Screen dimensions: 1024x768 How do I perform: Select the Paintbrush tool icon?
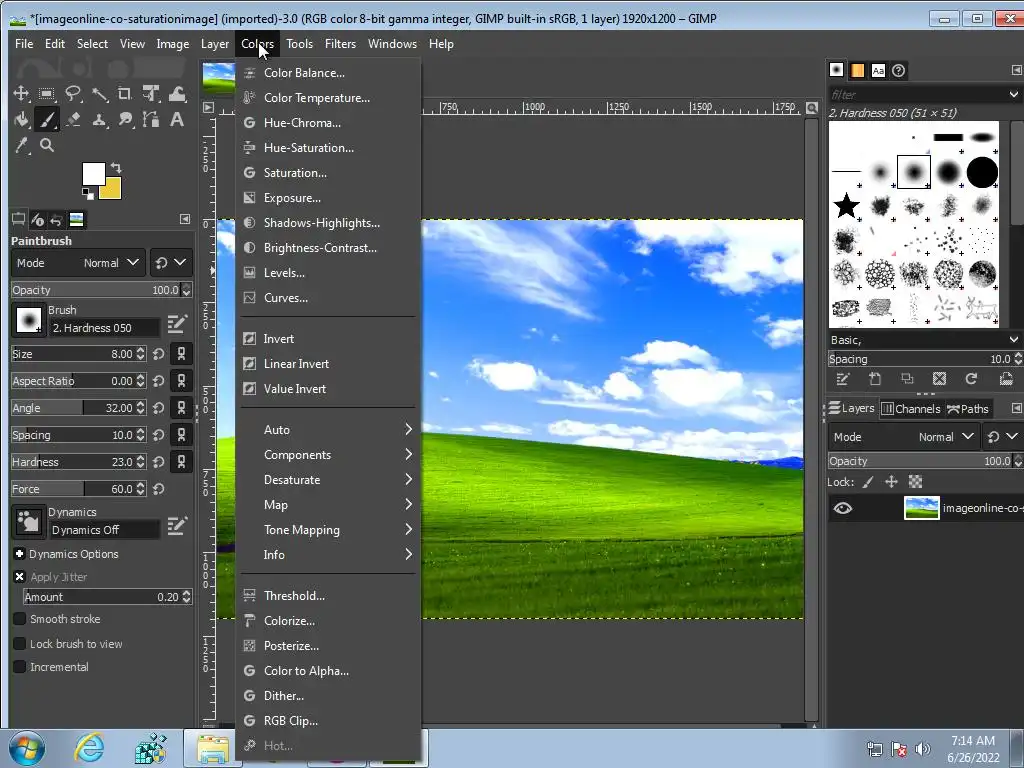click(46, 120)
